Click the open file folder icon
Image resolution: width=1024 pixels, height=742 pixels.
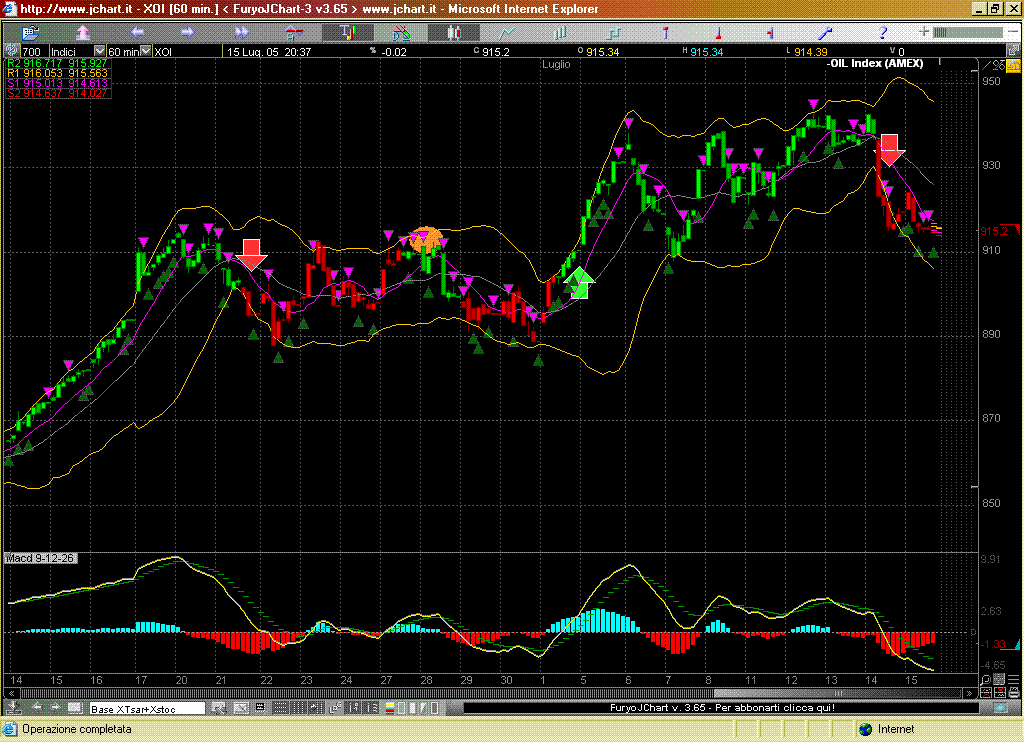coord(31,33)
